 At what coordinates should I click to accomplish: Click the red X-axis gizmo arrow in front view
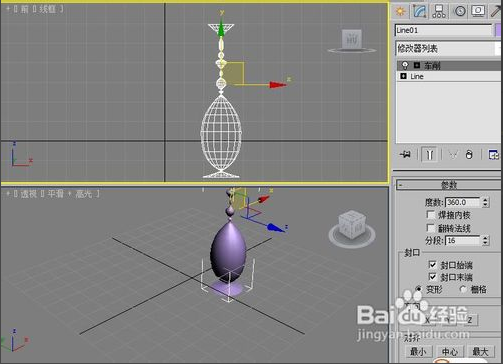coord(278,85)
